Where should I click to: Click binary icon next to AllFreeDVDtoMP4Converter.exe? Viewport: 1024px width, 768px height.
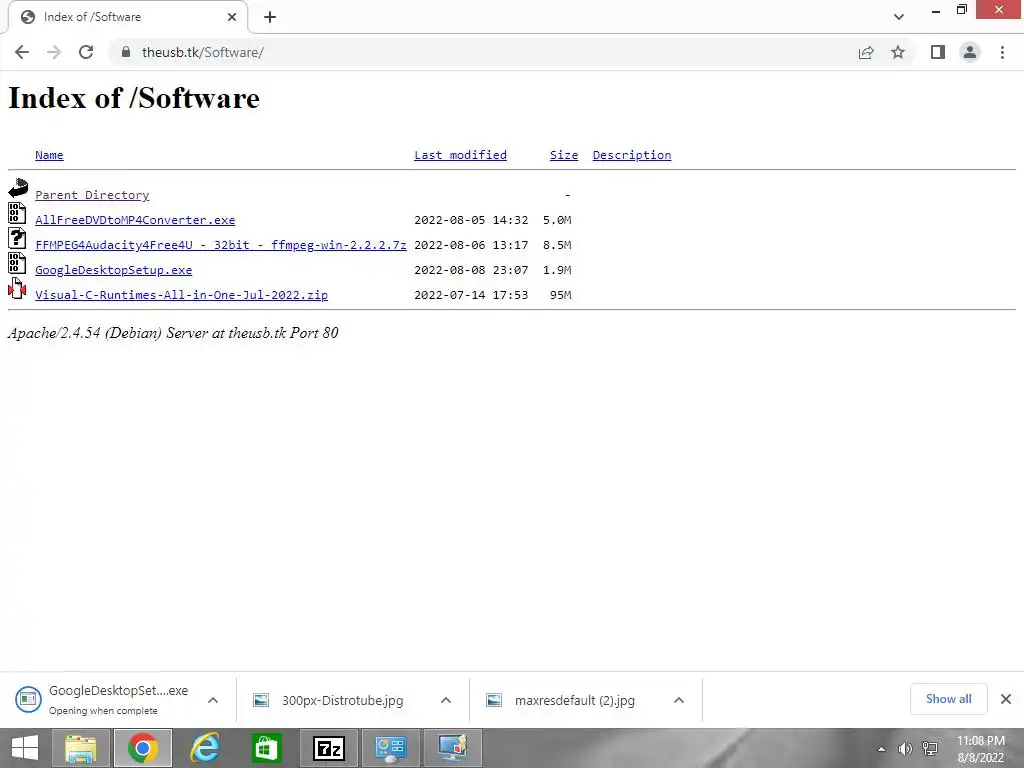17,213
